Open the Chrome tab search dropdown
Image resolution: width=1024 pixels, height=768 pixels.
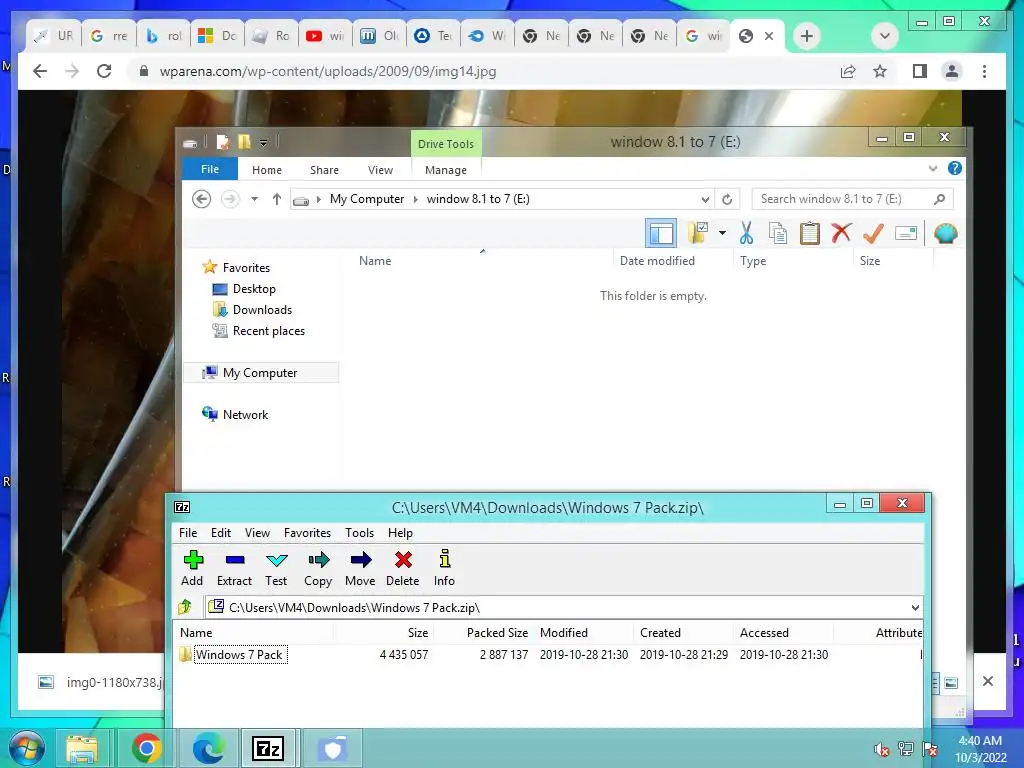(x=884, y=36)
